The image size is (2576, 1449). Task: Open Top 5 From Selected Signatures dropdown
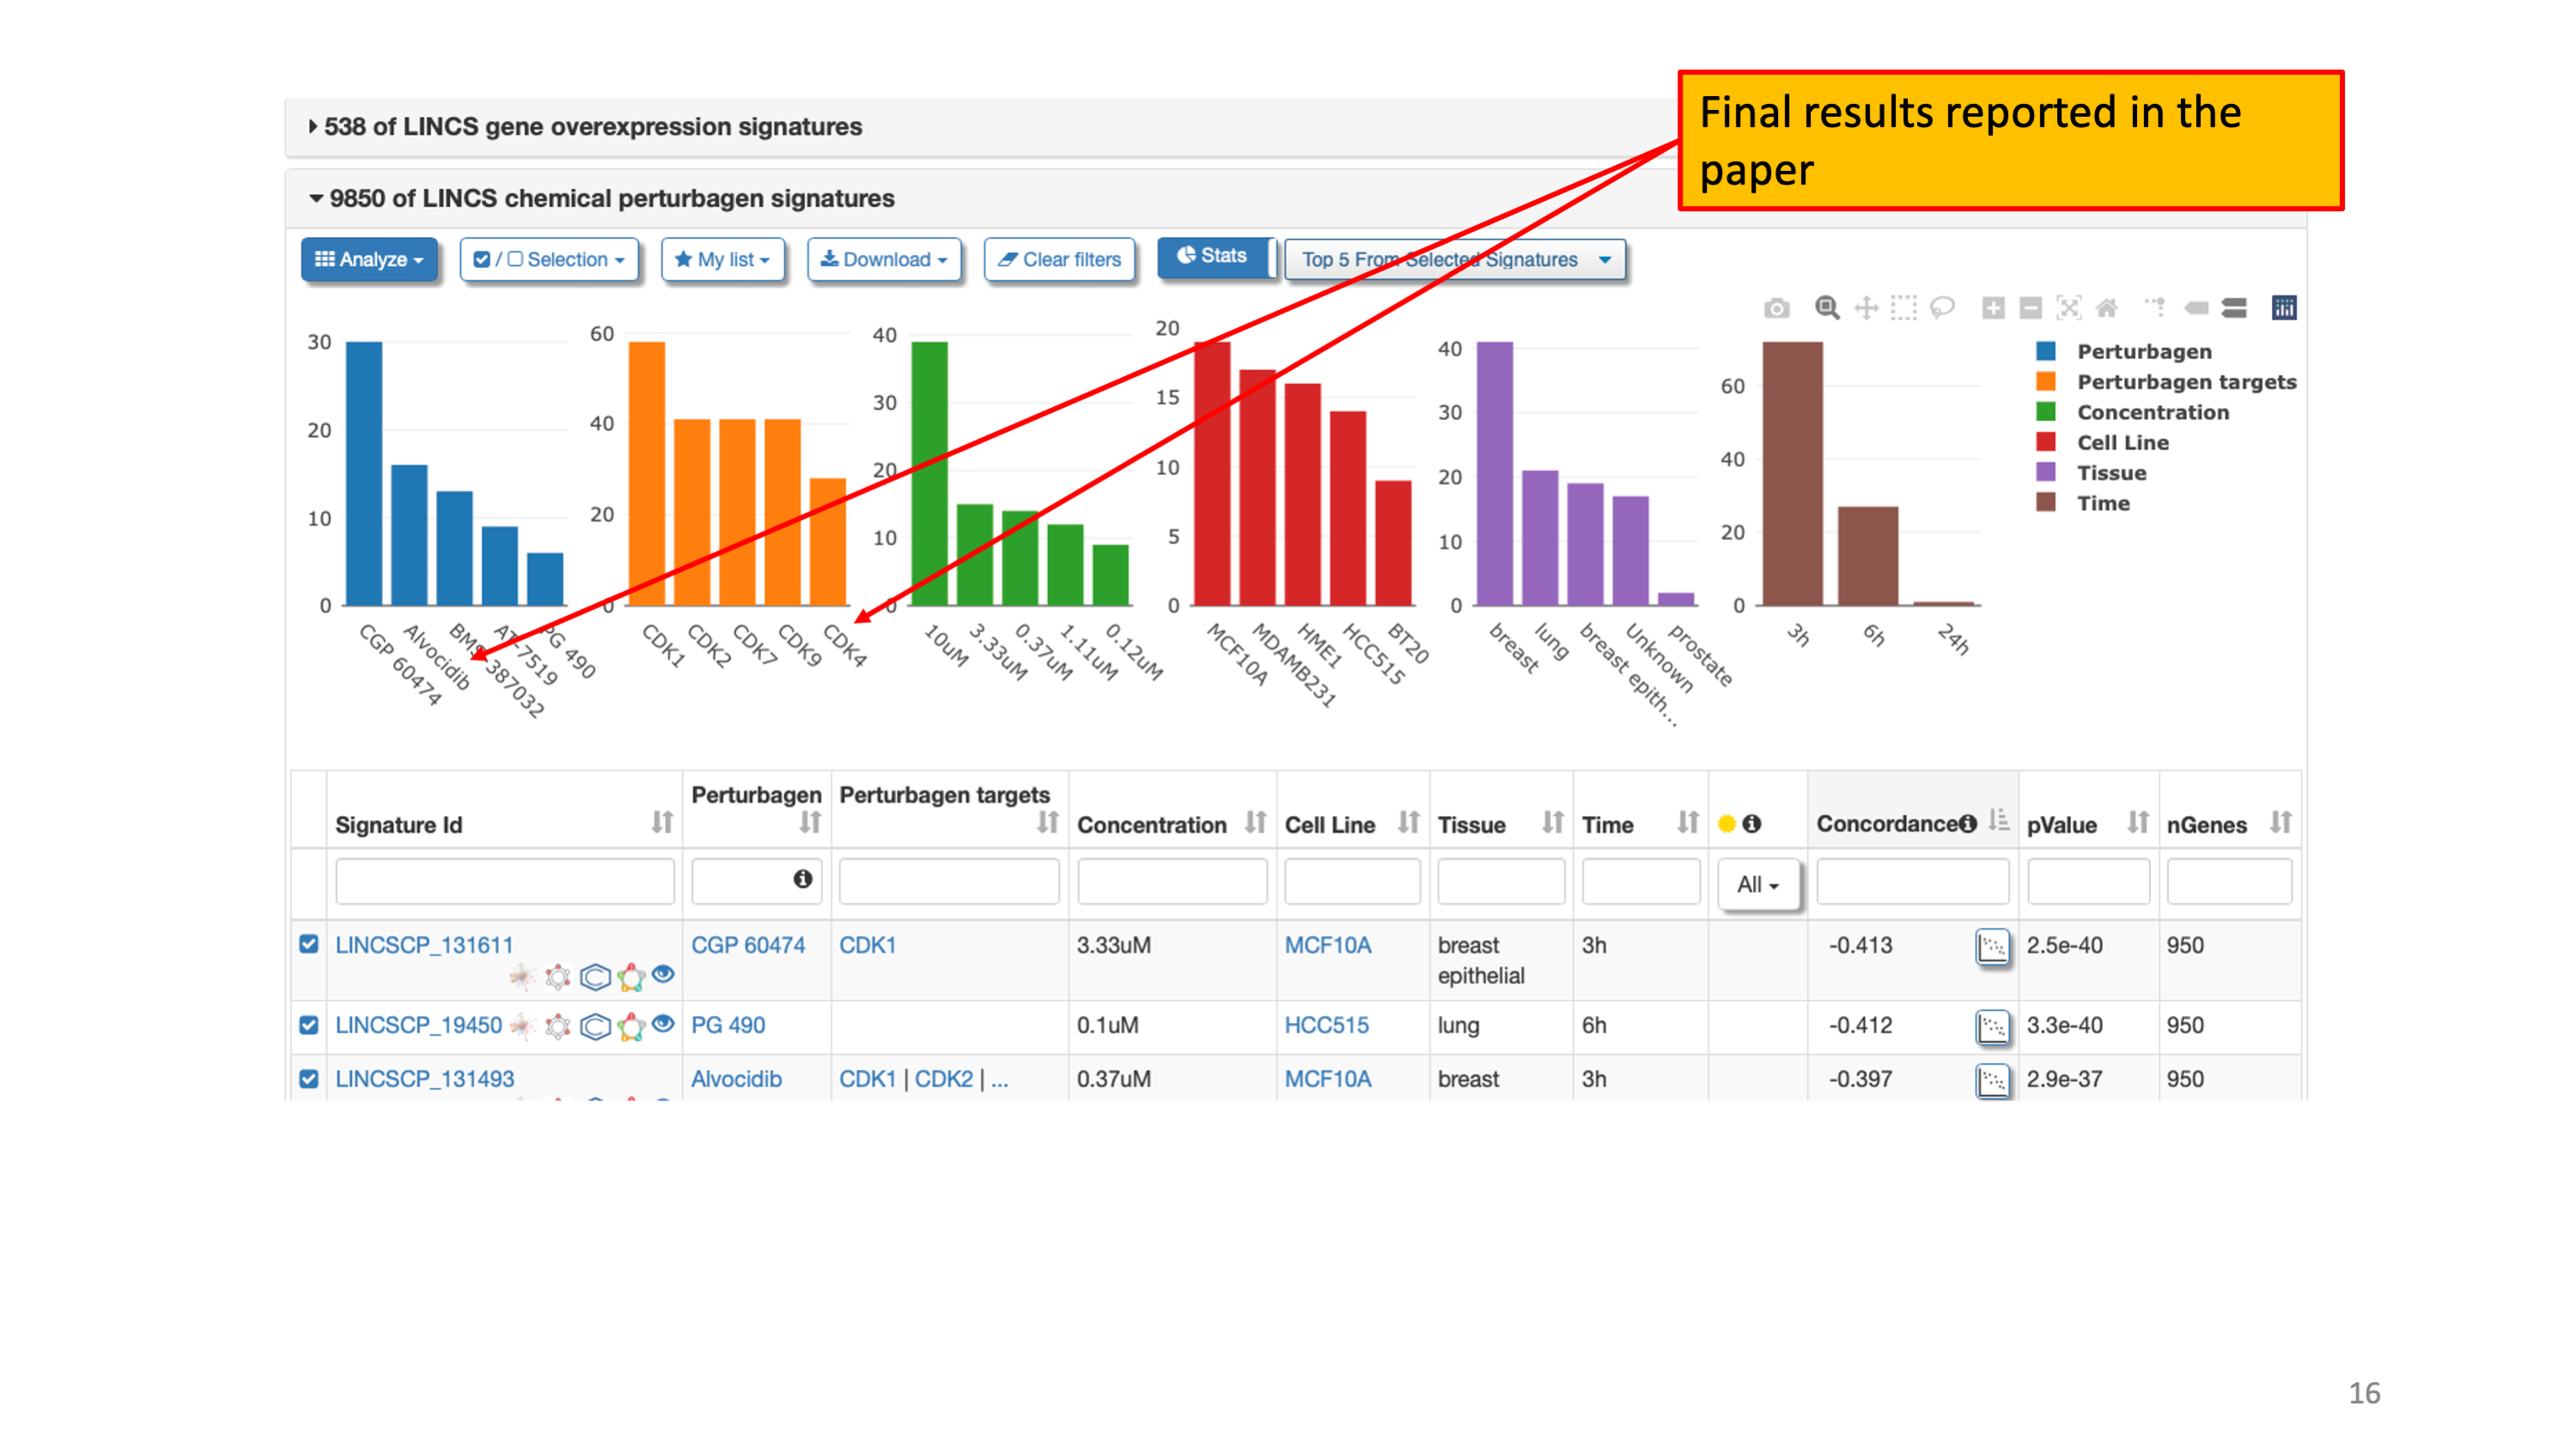tap(1454, 260)
